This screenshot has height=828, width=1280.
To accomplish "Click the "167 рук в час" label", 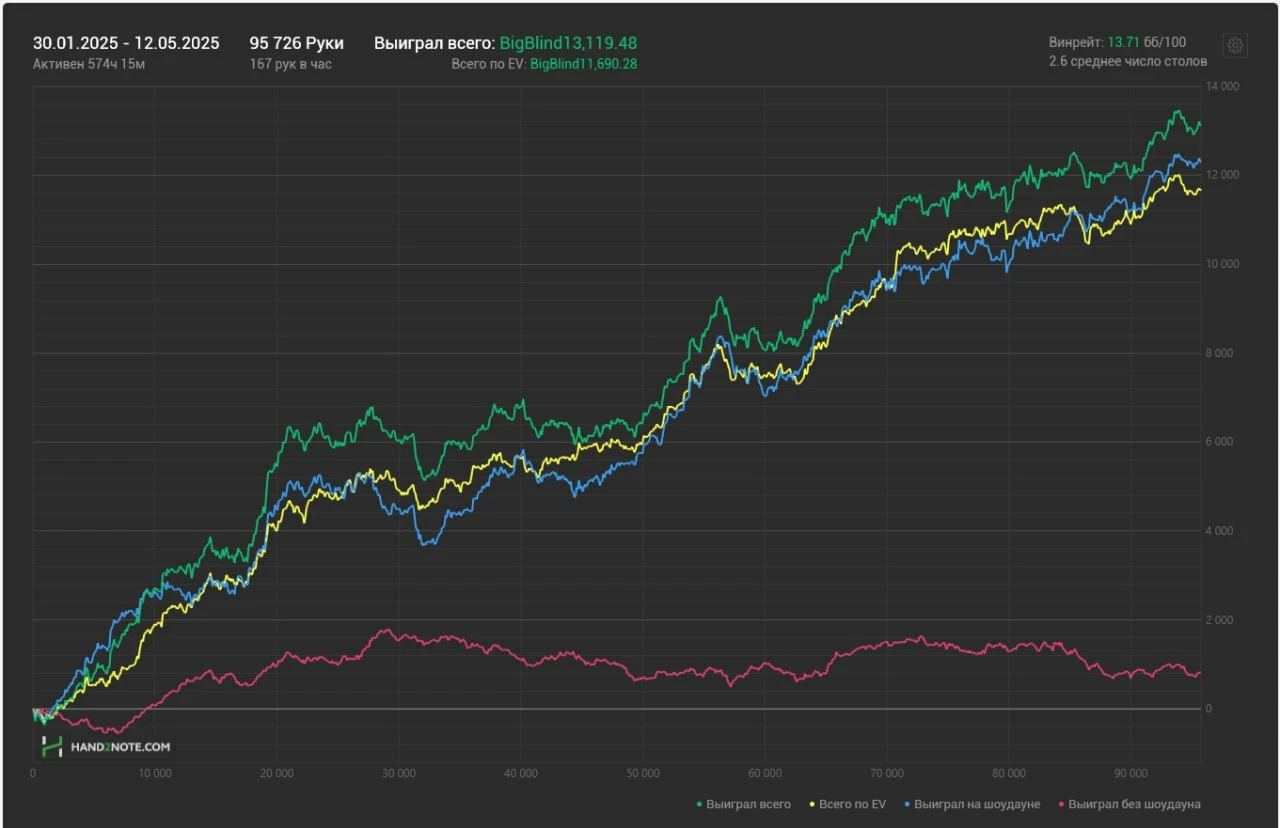I will [290, 64].
